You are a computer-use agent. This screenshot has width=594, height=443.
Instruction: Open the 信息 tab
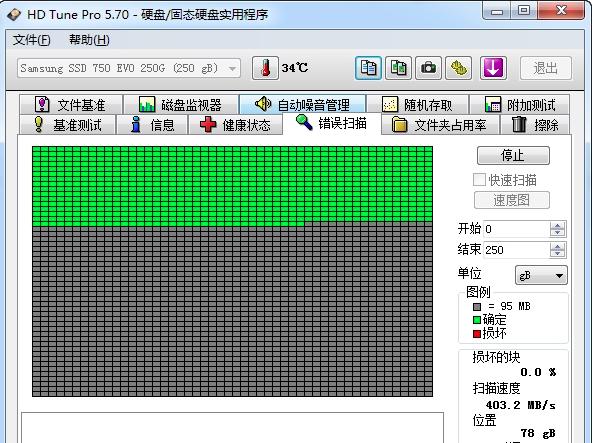coord(152,124)
